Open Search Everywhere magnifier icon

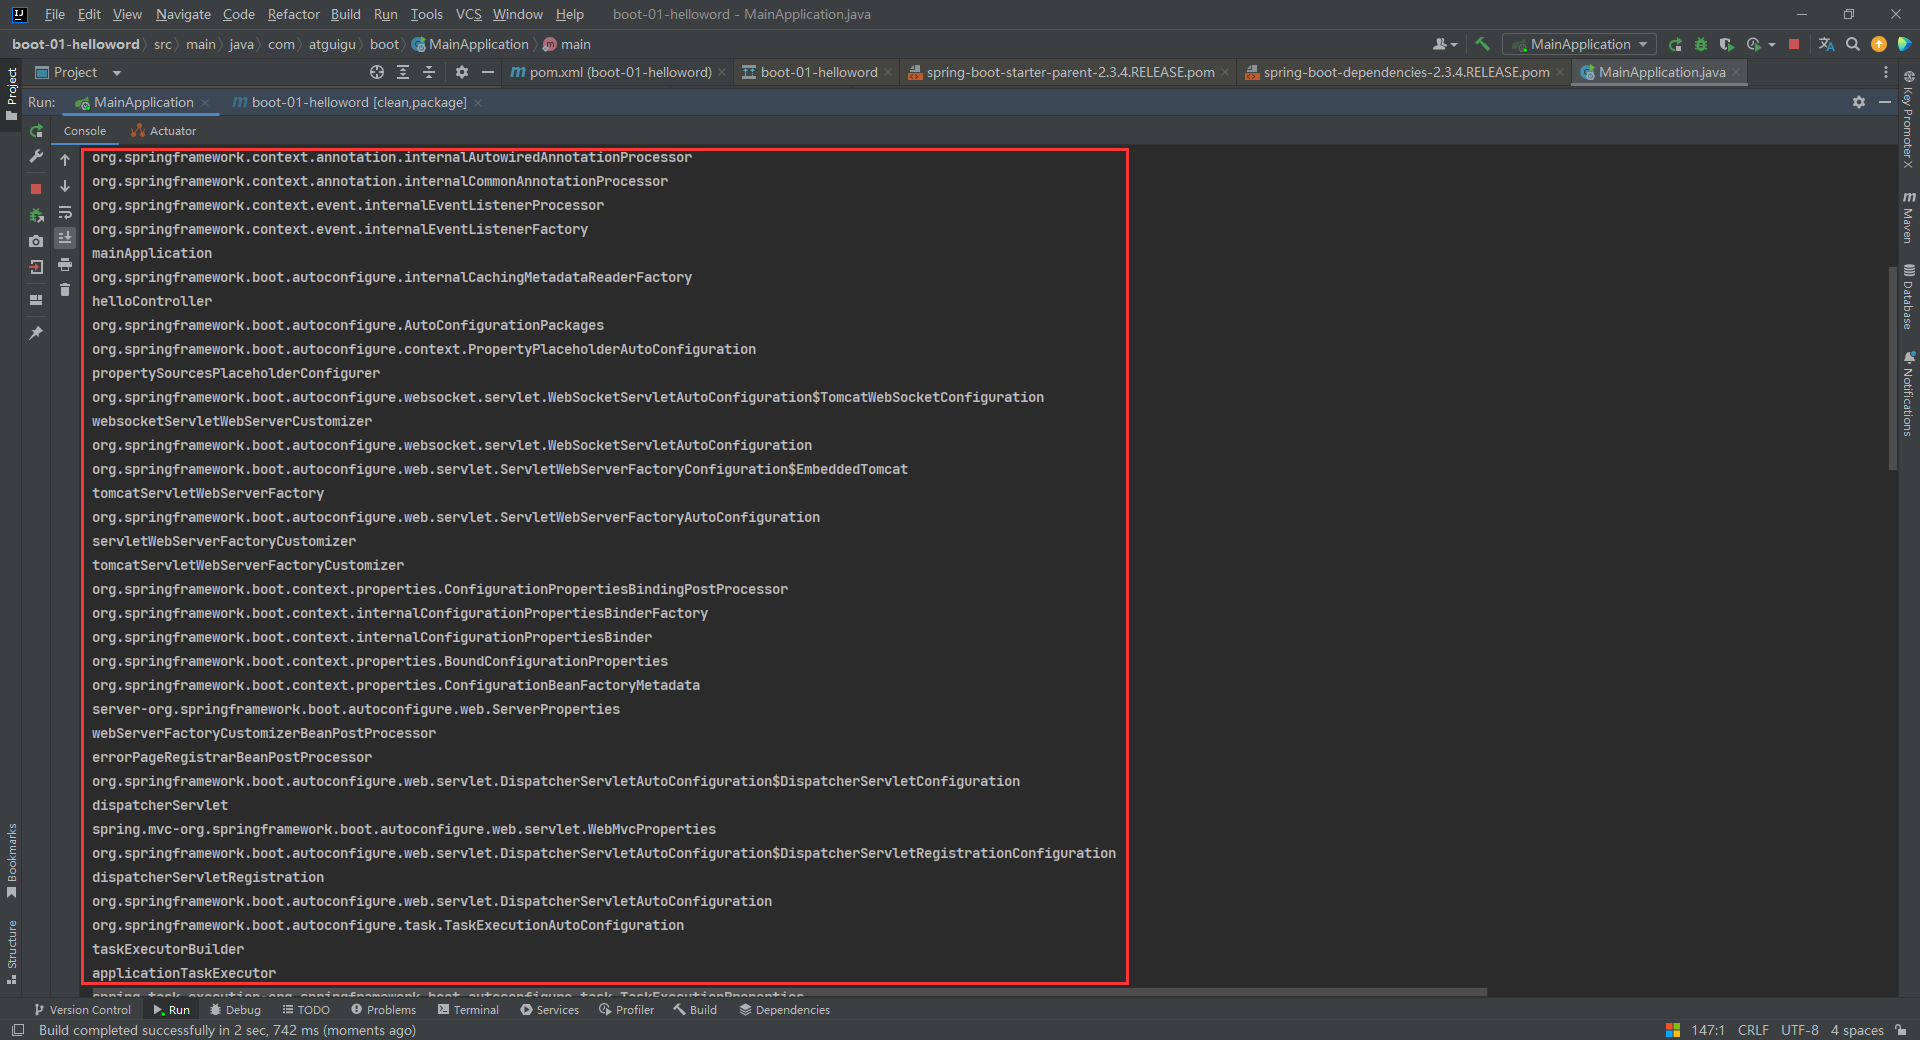tap(1853, 44)
